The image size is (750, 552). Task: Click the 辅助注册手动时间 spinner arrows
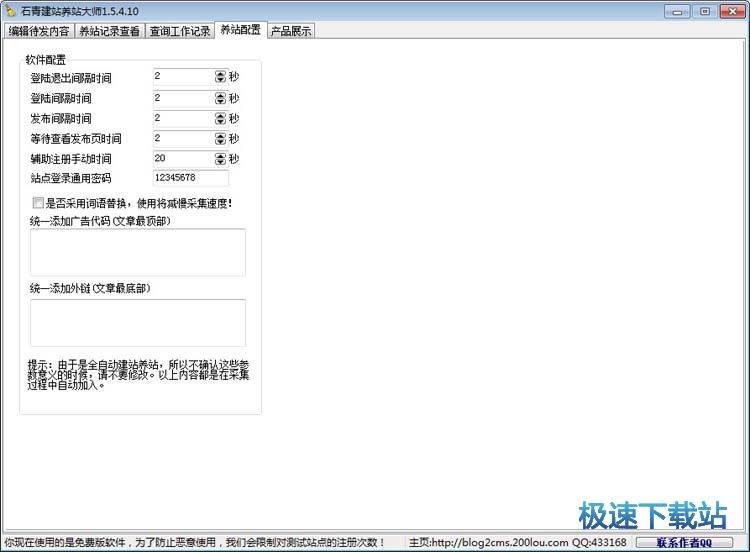(x=220, y=158)
